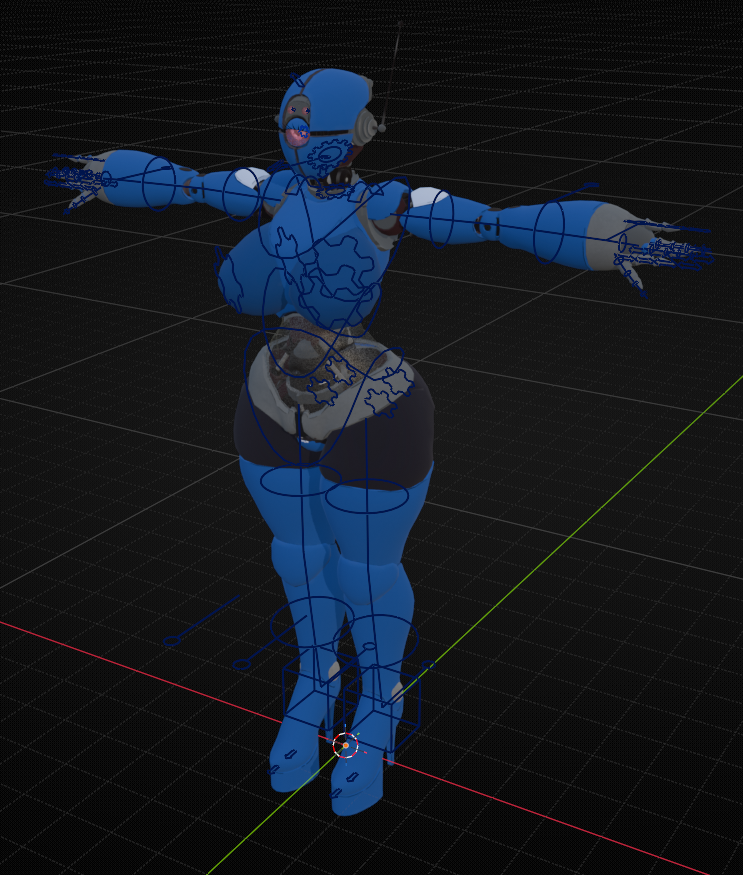The width and height of the screenshot is (743, 875).
Task: Select the small bone widget atop the helmet
Action: click(298, 80)
